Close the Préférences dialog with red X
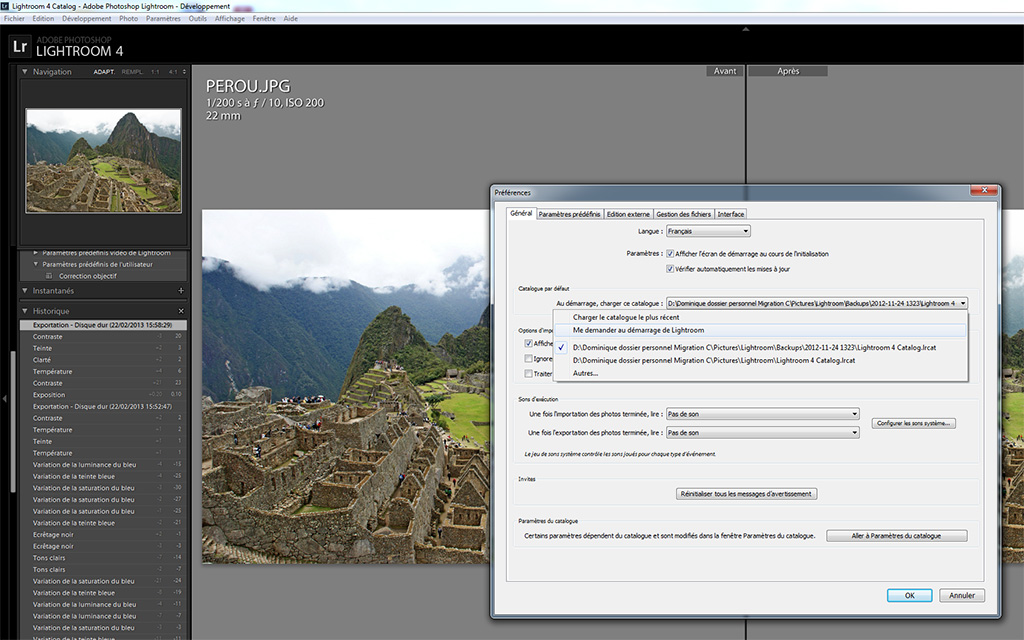The height and width of the screenshot is (640, 1024). coord(984,190)
